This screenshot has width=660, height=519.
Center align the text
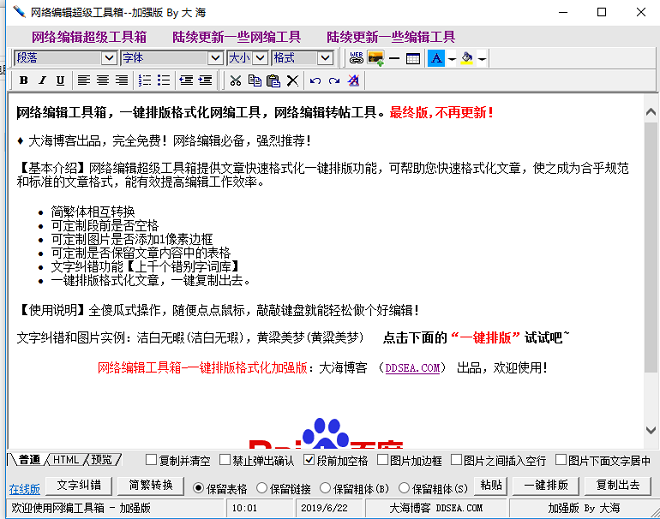click(103, 80)
